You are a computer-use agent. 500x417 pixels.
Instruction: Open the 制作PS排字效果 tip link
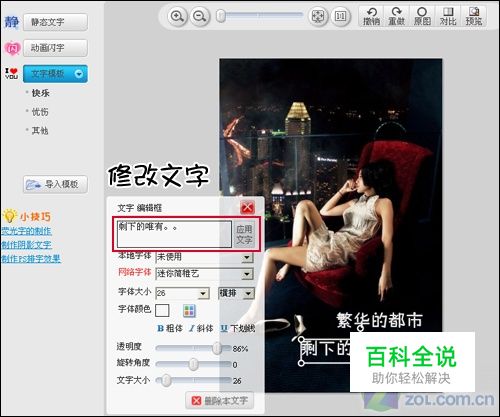31,259
